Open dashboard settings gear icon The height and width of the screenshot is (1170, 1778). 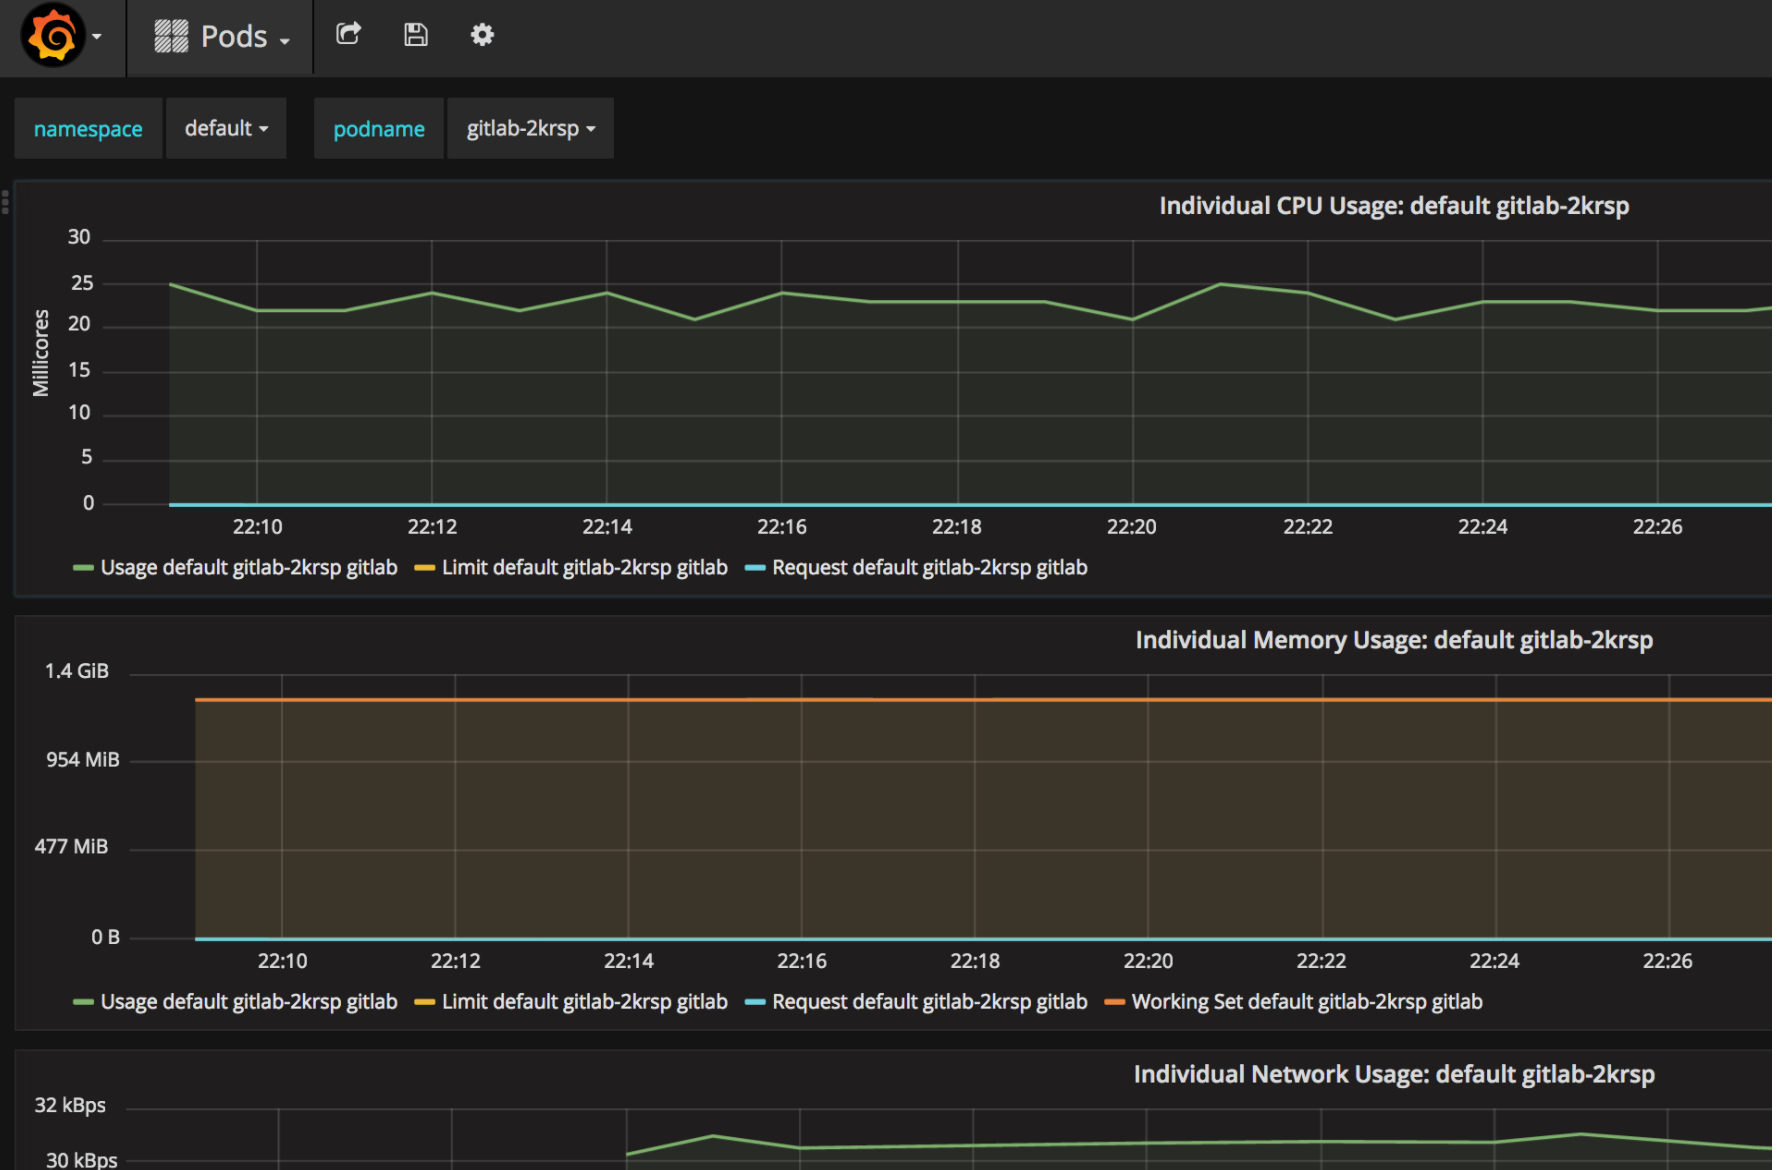tap(482, 35)
